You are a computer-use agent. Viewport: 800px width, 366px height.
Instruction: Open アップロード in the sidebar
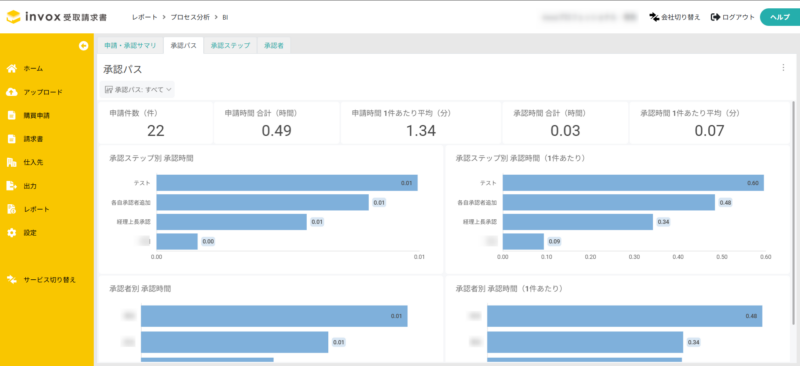click(43, 92)
